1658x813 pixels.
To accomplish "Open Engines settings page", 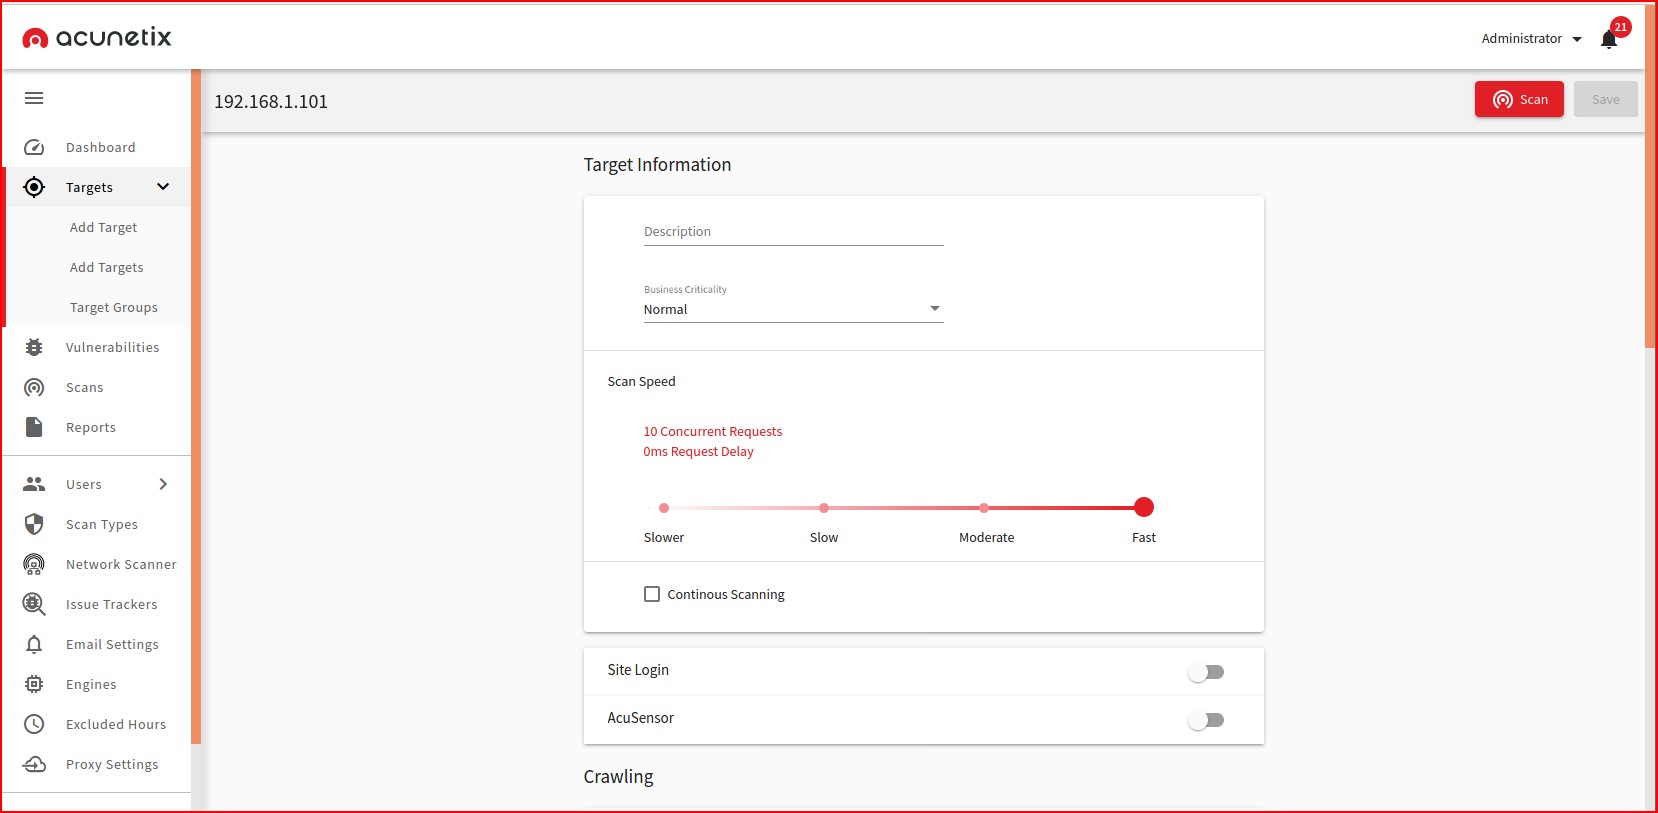I will (91, 684).
